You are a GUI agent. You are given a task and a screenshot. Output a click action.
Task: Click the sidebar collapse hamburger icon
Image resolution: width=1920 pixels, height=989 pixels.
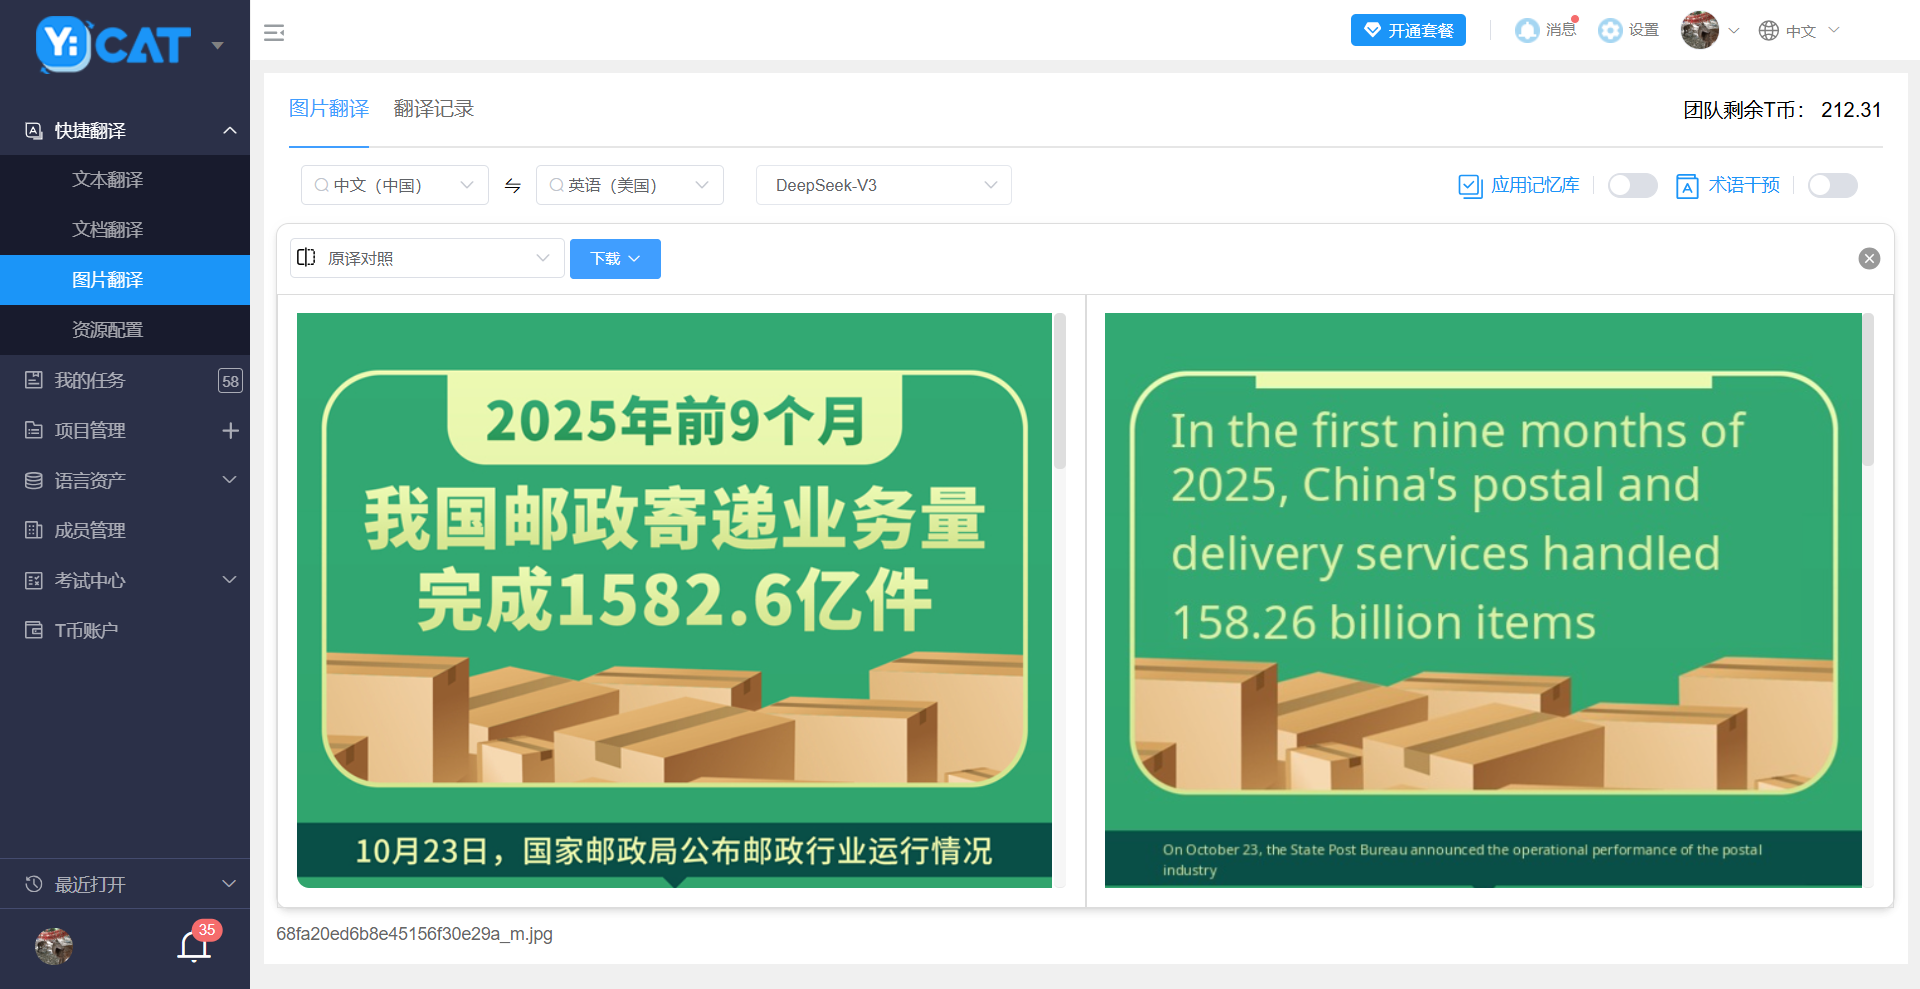pos(274,33)
